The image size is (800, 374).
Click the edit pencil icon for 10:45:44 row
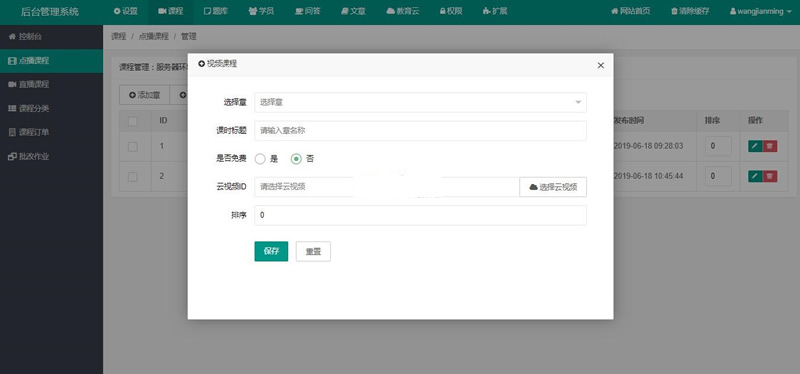click(x=755, y=176)
